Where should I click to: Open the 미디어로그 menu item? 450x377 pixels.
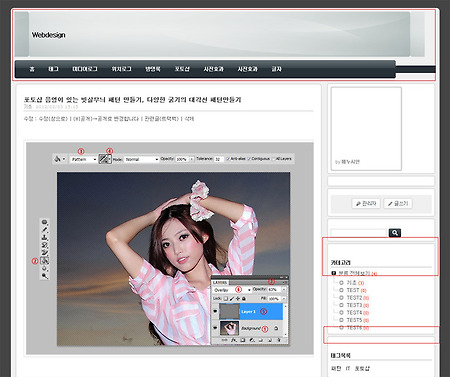[85, 69]
